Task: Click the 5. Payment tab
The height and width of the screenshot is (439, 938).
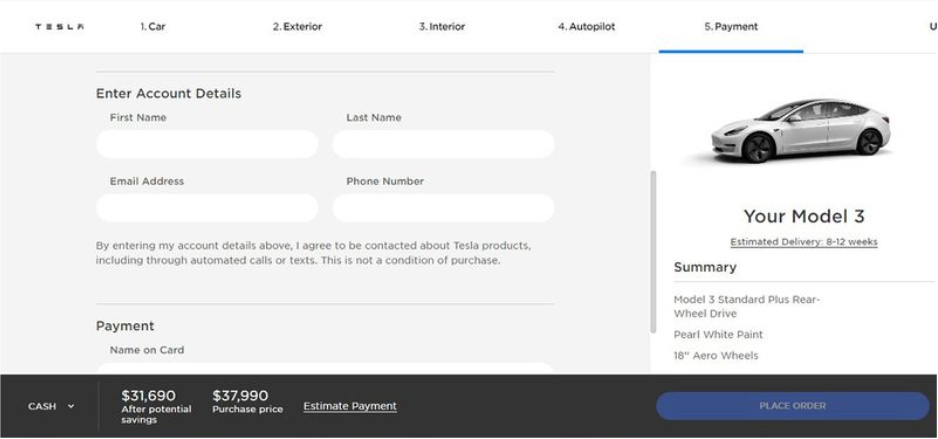Action: click(x=730, y=27)
